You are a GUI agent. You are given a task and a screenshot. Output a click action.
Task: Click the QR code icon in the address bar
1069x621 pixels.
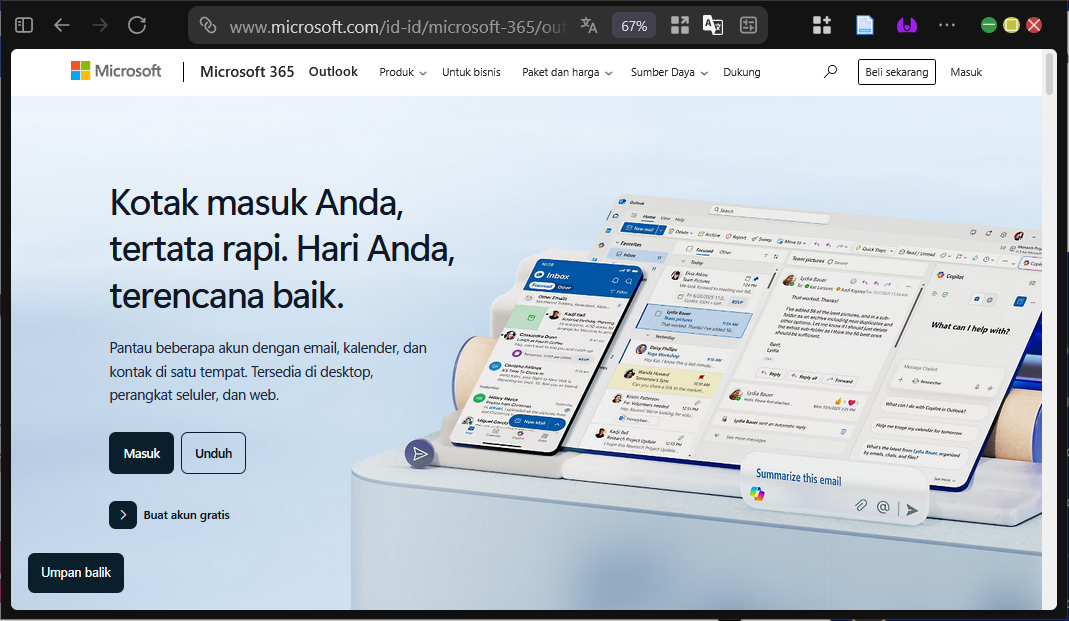pyautogui.click(x=680, y=26)
